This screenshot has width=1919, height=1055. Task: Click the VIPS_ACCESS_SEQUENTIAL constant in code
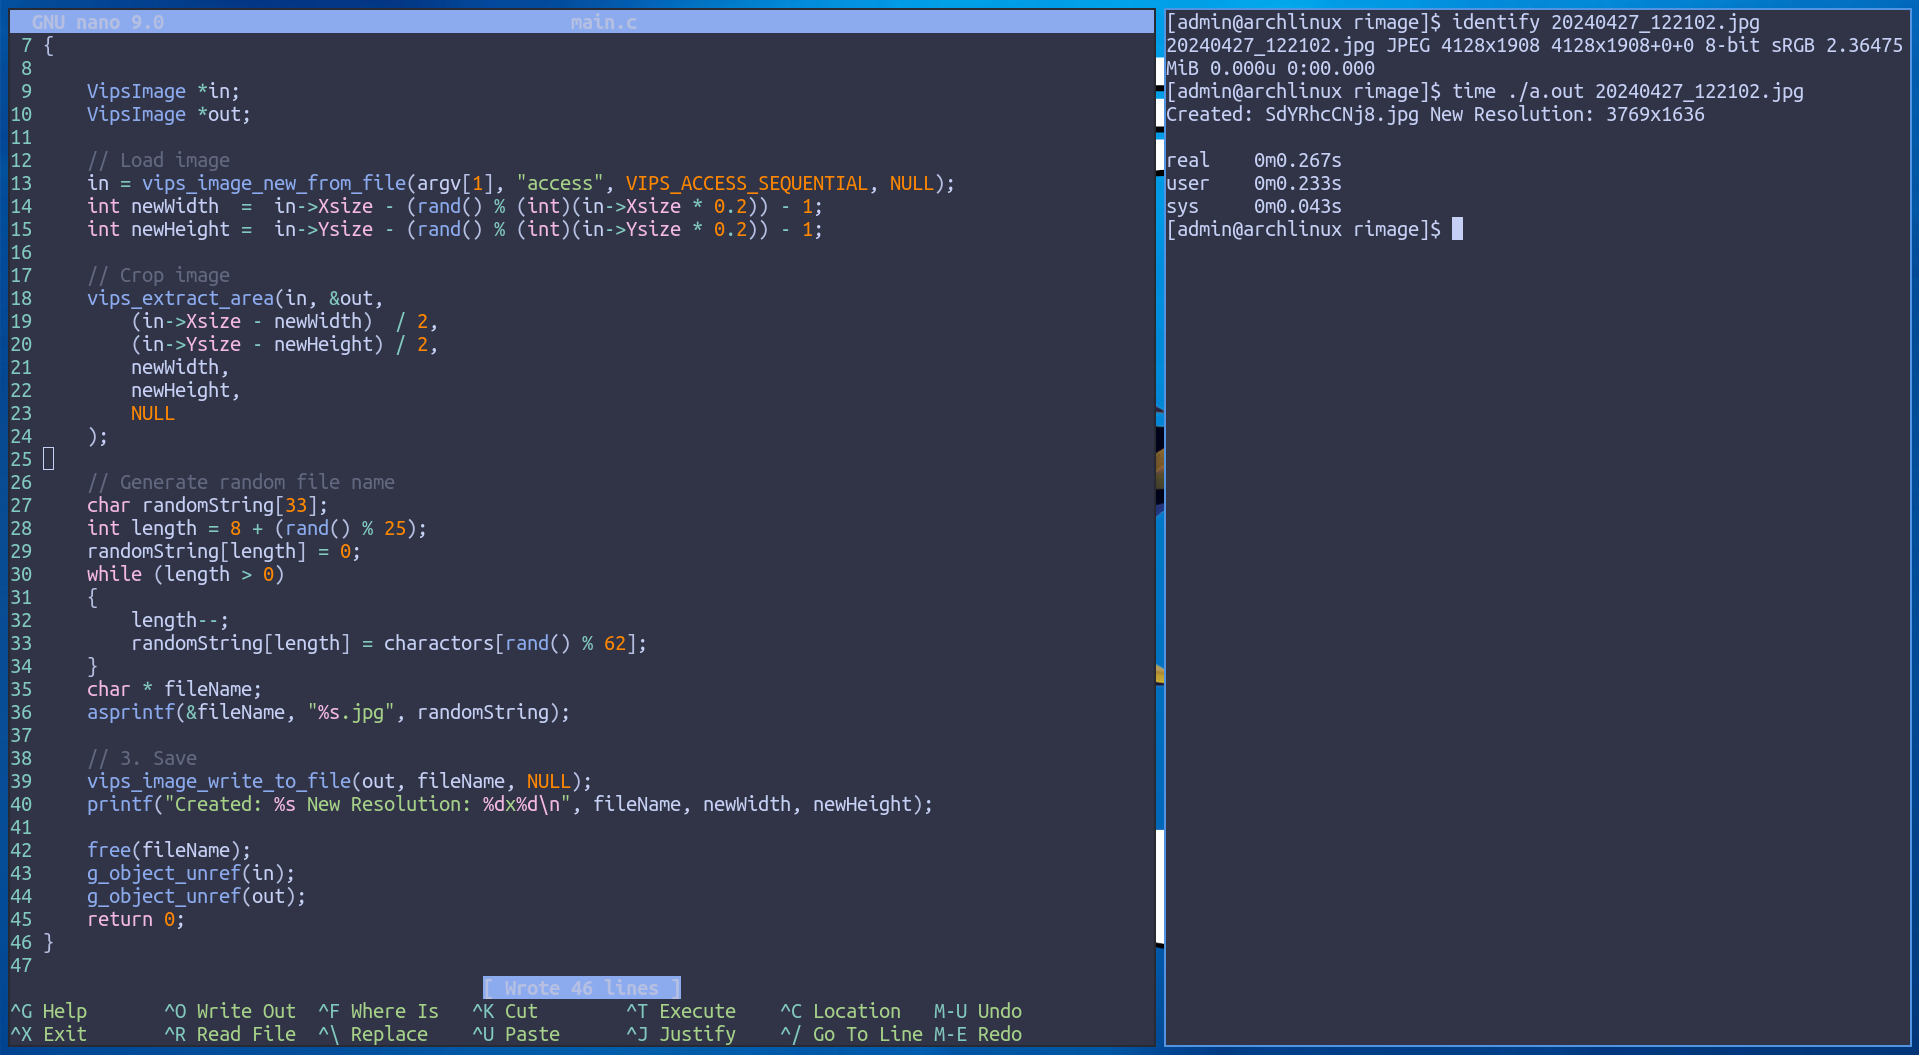coord(747,183)
